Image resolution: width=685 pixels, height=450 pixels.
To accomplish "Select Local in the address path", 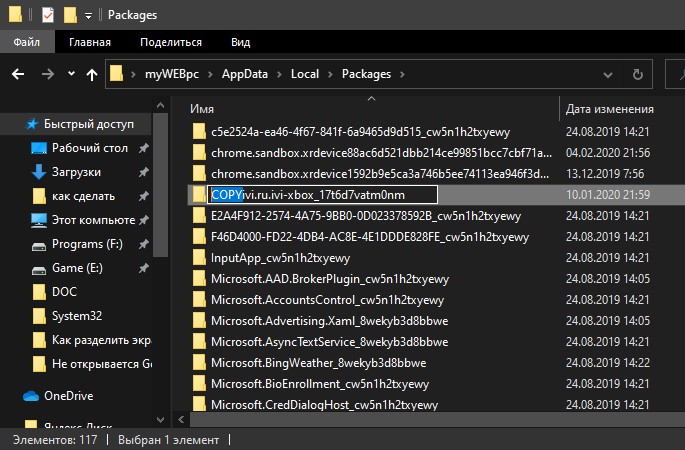I will pyautogui.click(x=305, y=74).
